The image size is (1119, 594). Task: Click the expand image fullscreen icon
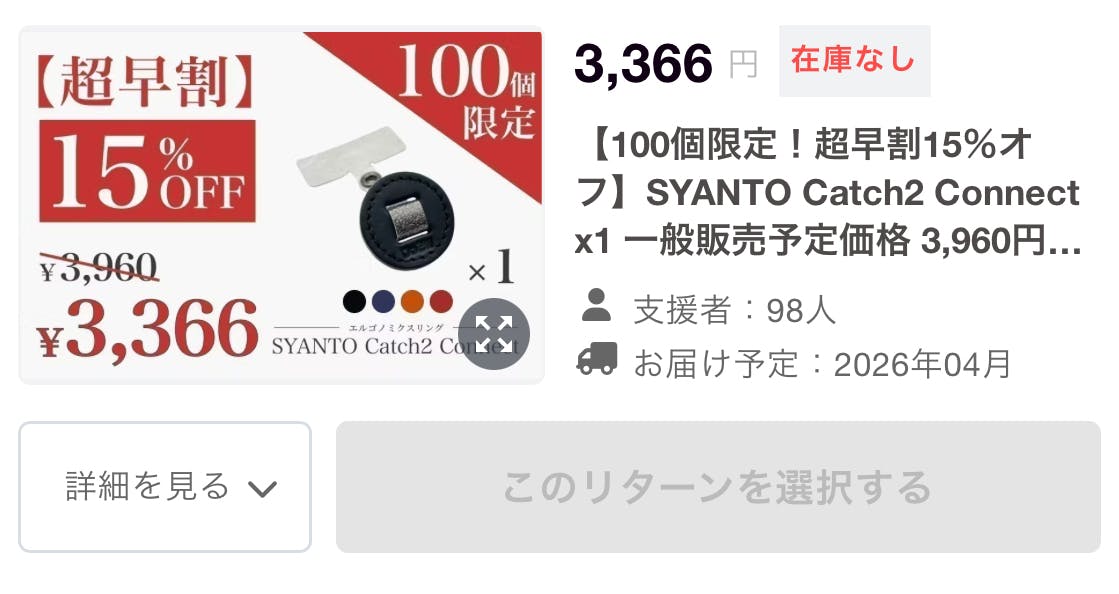click(x=494, y=334)
